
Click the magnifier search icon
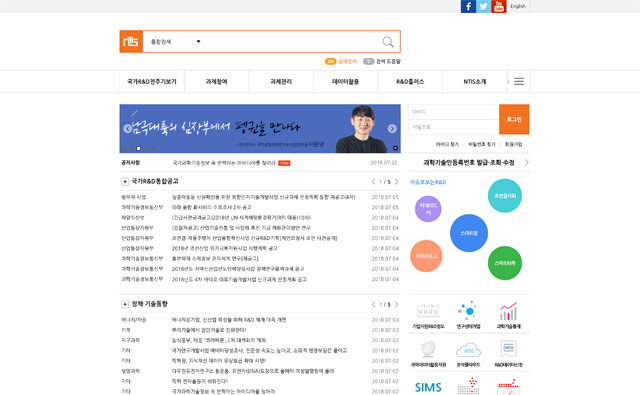[x=388, y=42]
